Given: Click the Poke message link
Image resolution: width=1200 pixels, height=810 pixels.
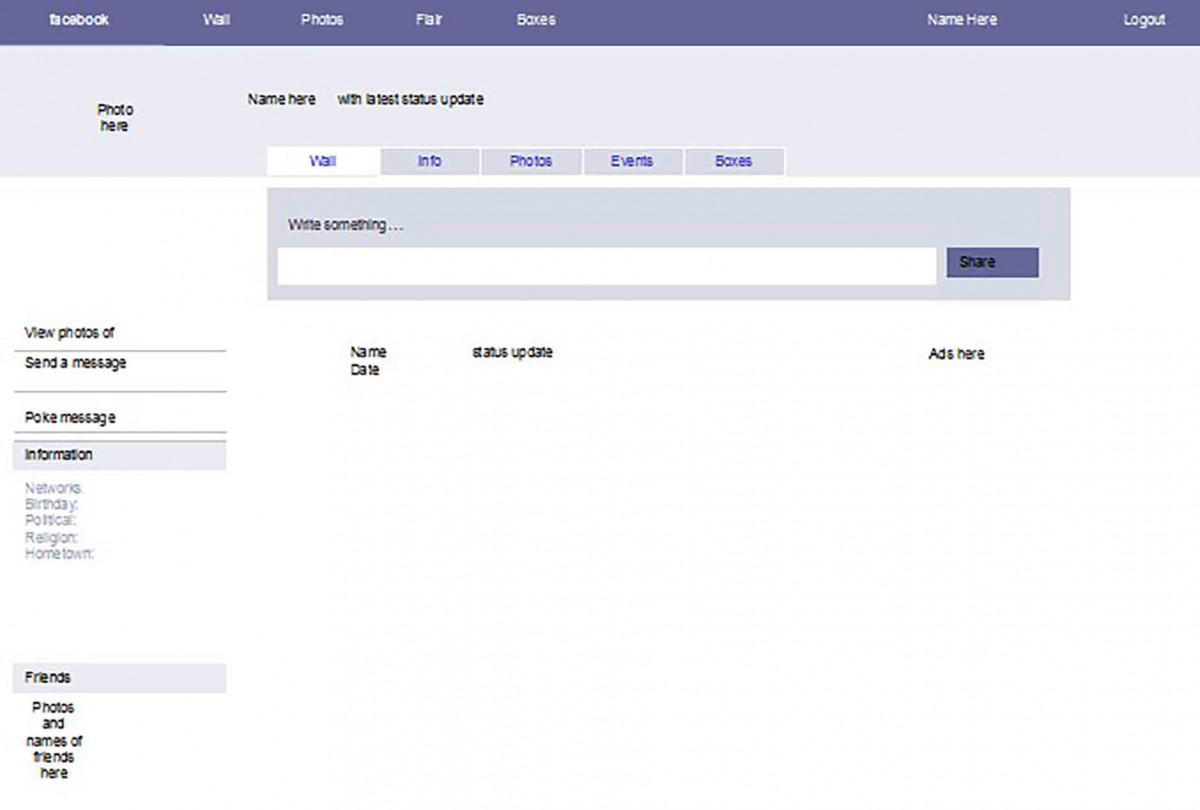Looking at the screenshot, I should pyautogui.click(x=70, y=417).
